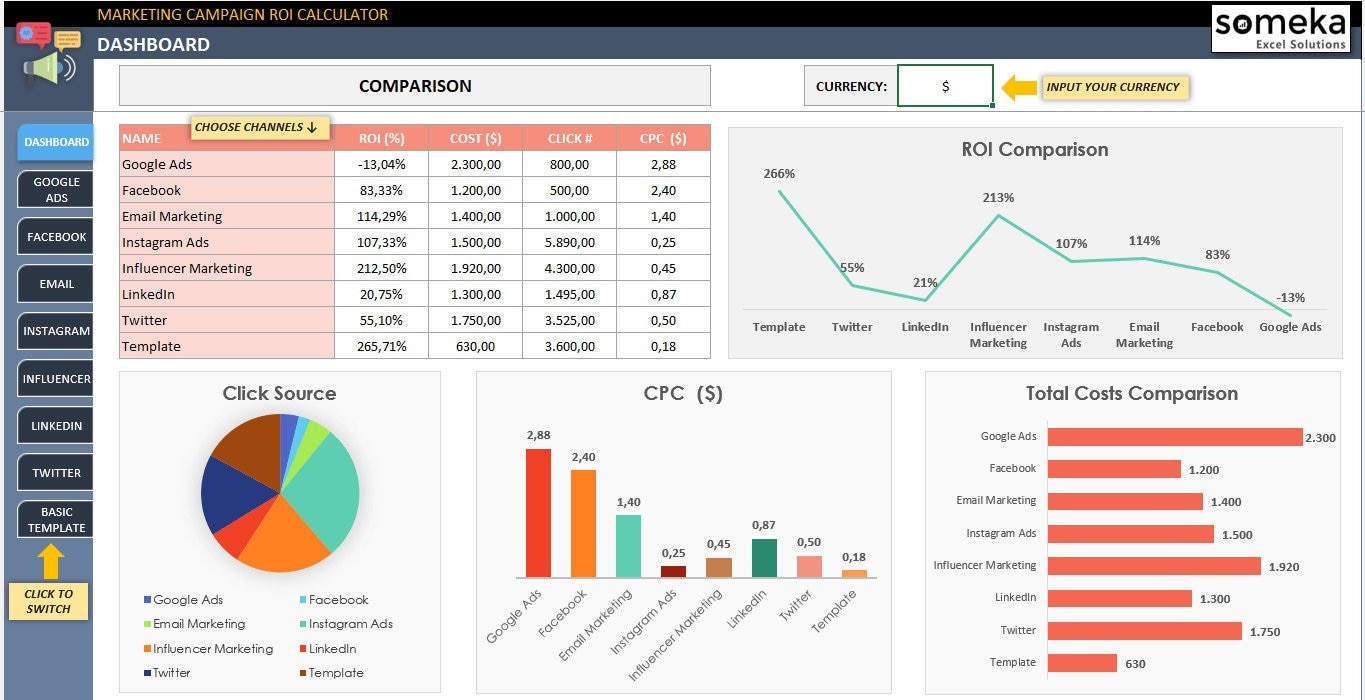This screenshot has width=1365, height=700.
Task: Open the LINKEDIN channel page
Action: (55, 425)
